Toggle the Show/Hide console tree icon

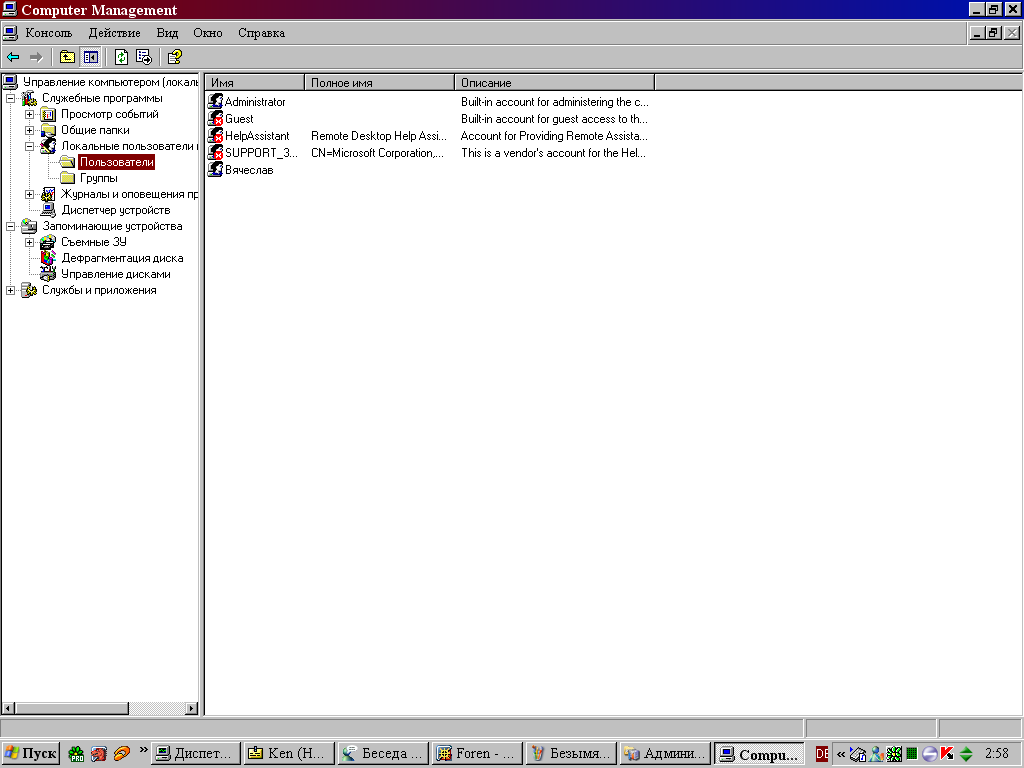pos(90,57)
